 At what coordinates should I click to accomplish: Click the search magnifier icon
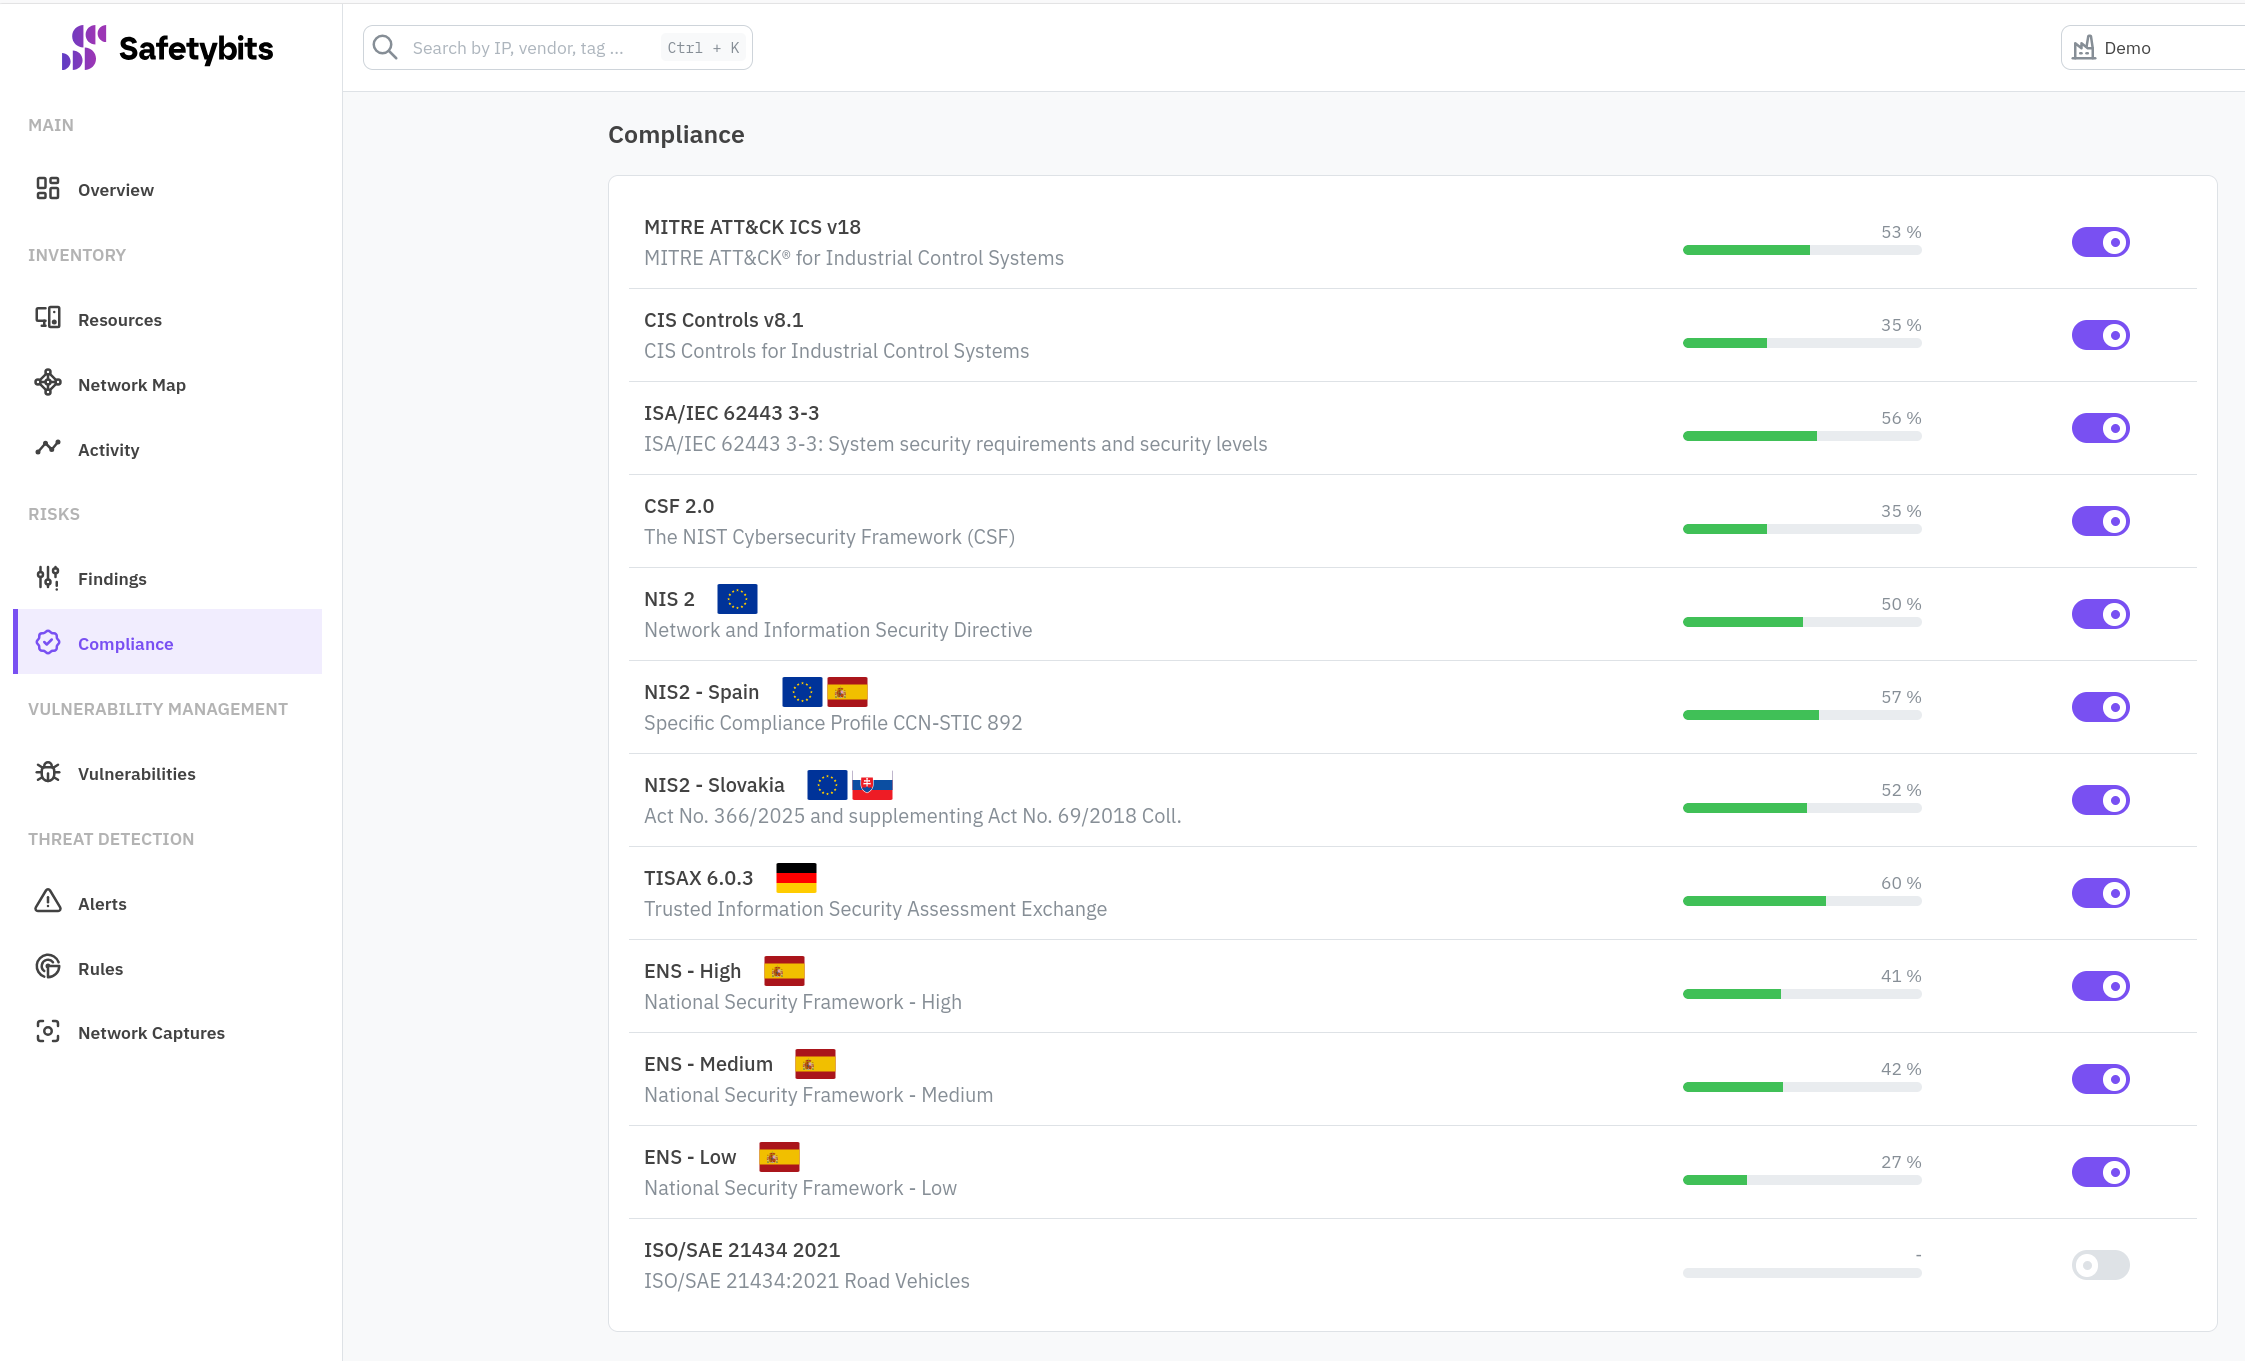385,47
